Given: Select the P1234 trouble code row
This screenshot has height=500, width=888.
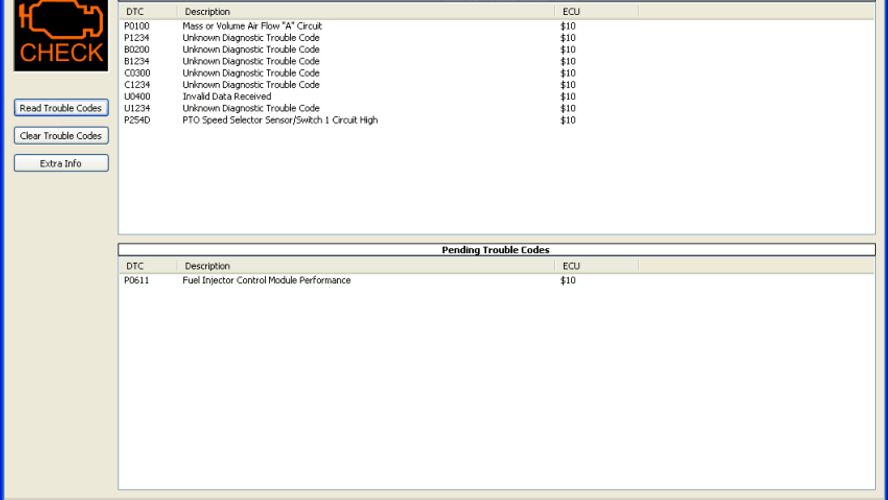Looking at the screenshot, I should [x=250, y=38].
